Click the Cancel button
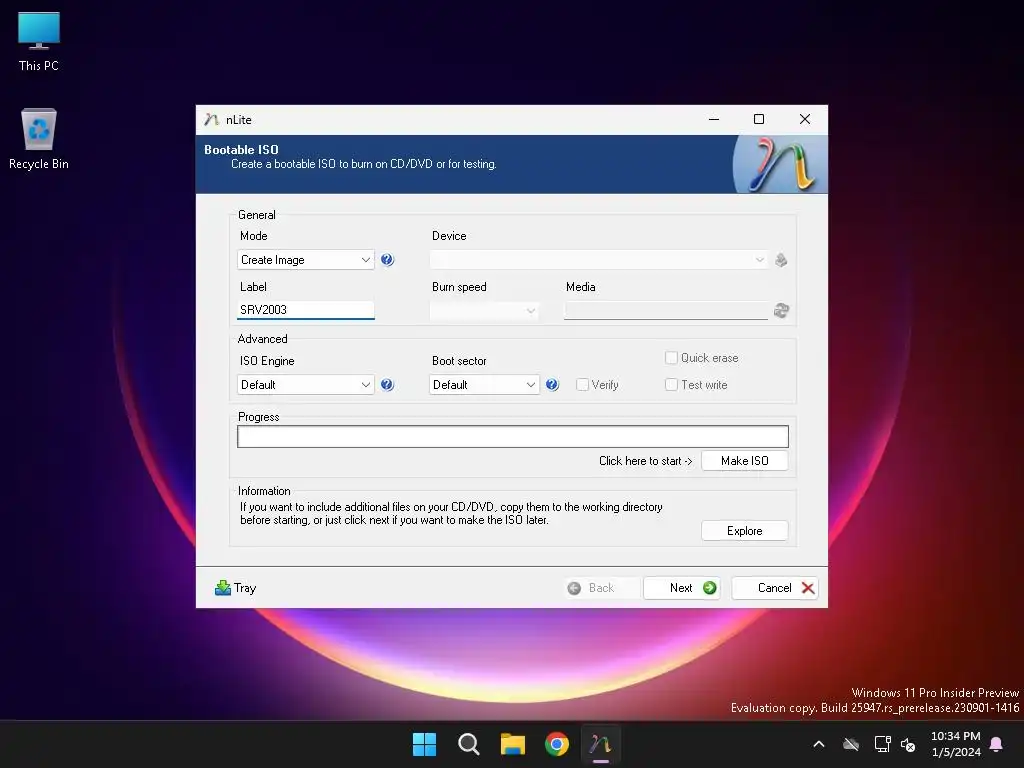Viewport: 1024px width, 768px height. [x=775, y=588]
